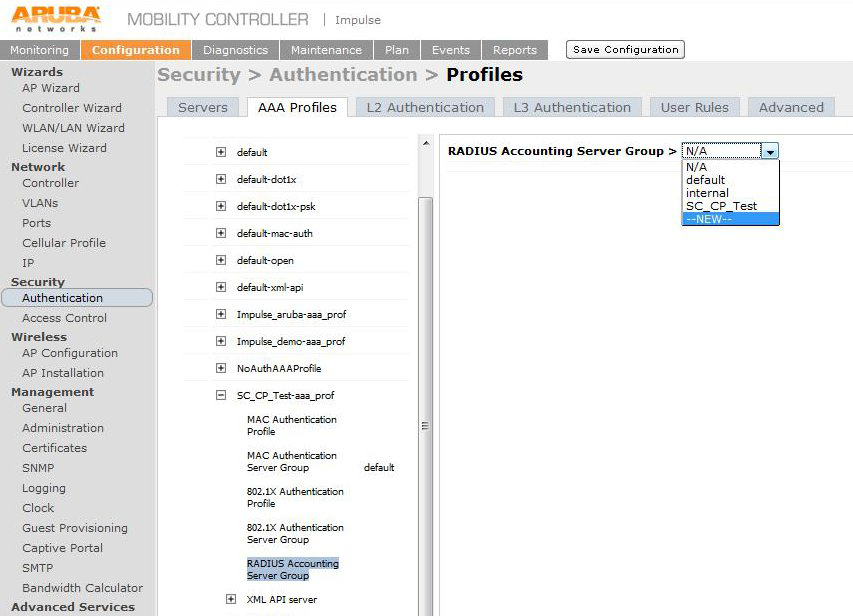This screenshot has width=853, height=616.
Task: Open Access Control under Security
Action: tap(64, 318)
